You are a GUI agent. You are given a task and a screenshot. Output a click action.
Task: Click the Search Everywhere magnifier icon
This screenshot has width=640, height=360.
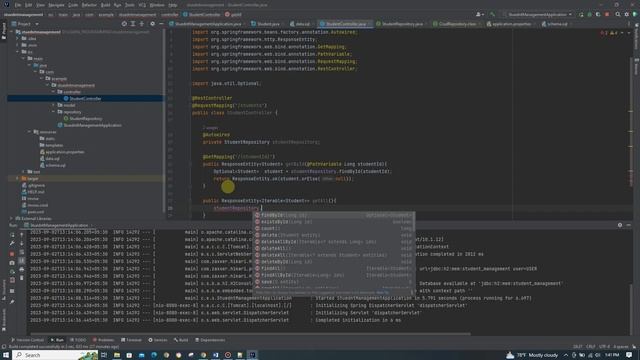pos(618,14)
